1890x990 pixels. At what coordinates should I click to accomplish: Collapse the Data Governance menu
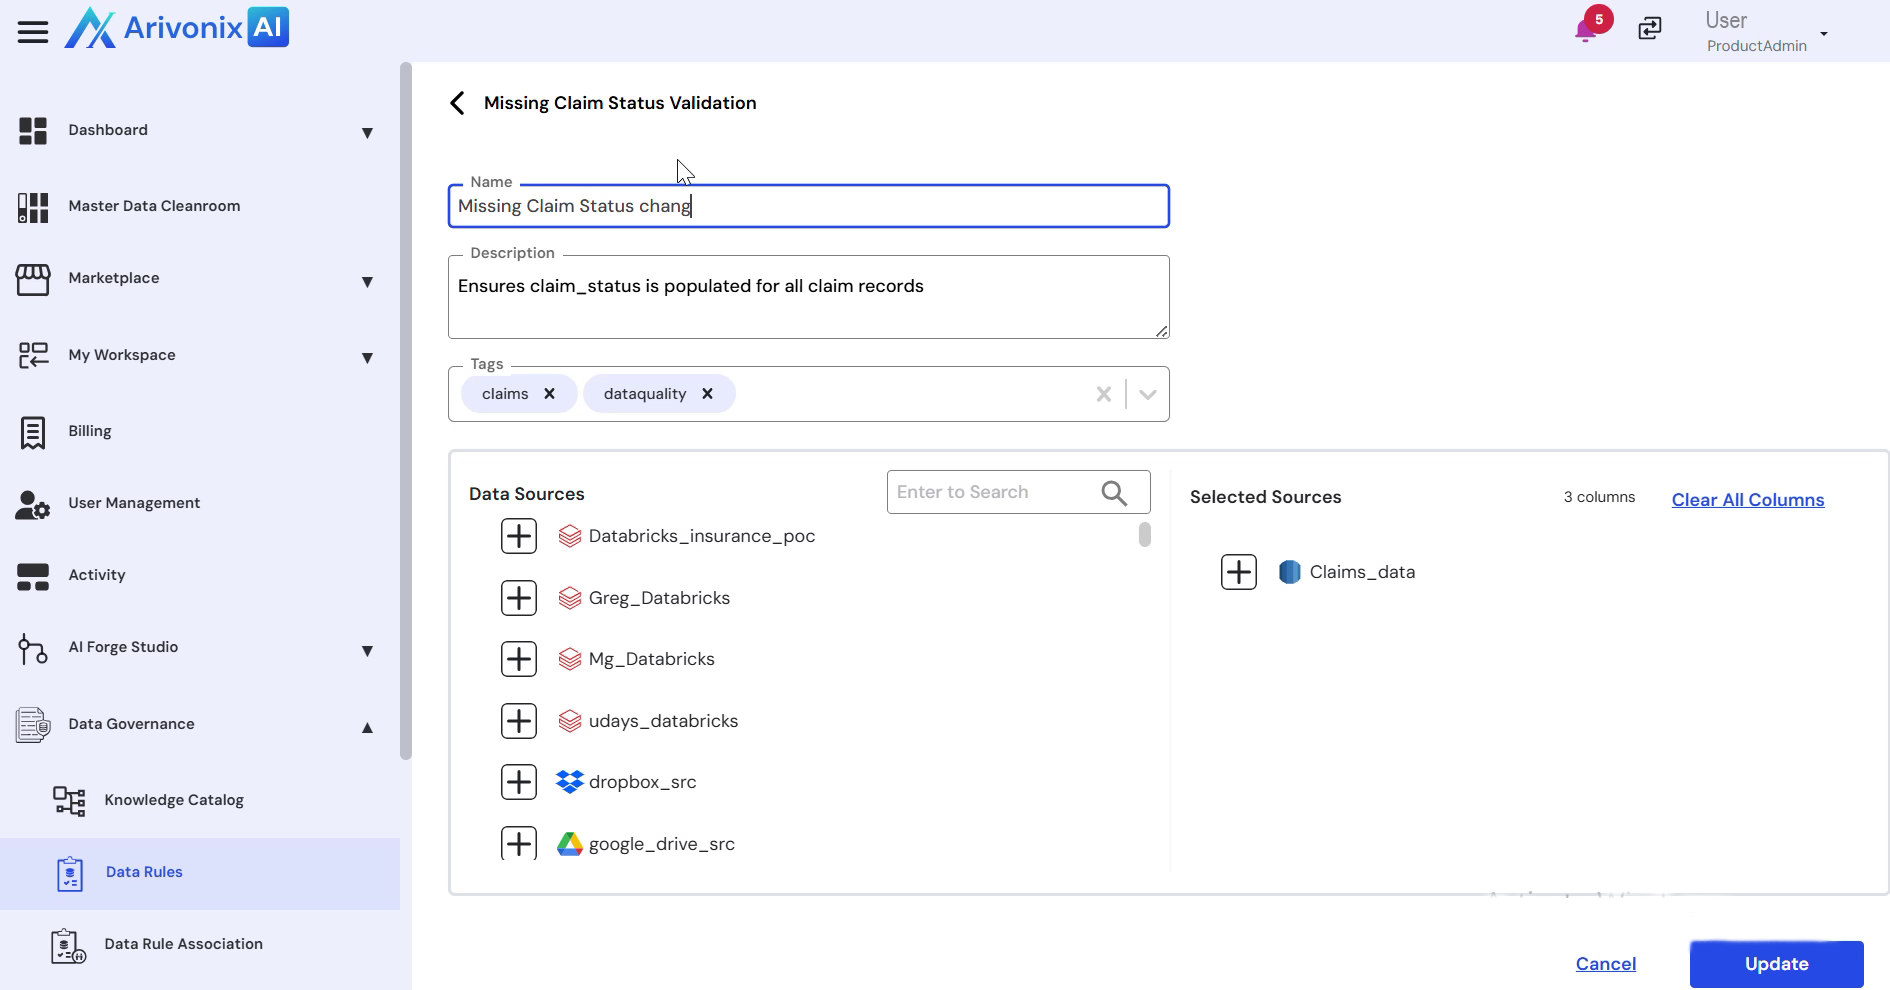(367, 727)
